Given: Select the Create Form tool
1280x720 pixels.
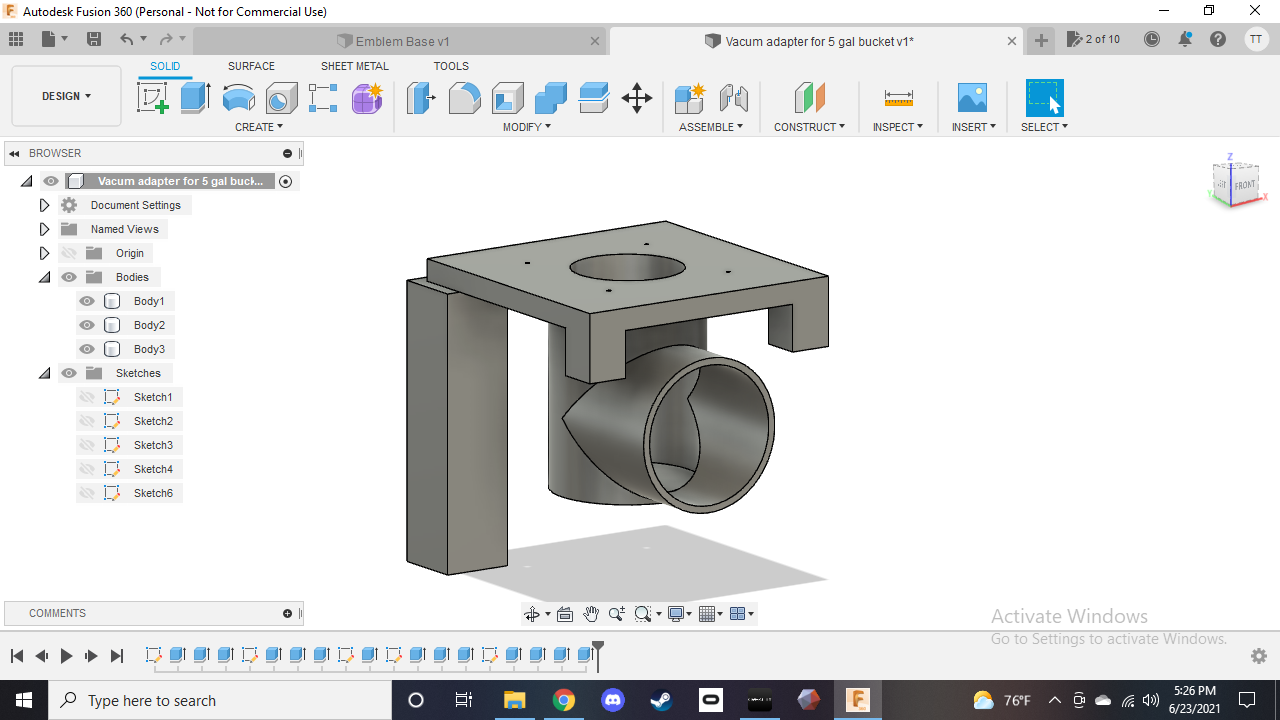Looking at the screenshot, I should pyautogui.click(x=367, y=98).
